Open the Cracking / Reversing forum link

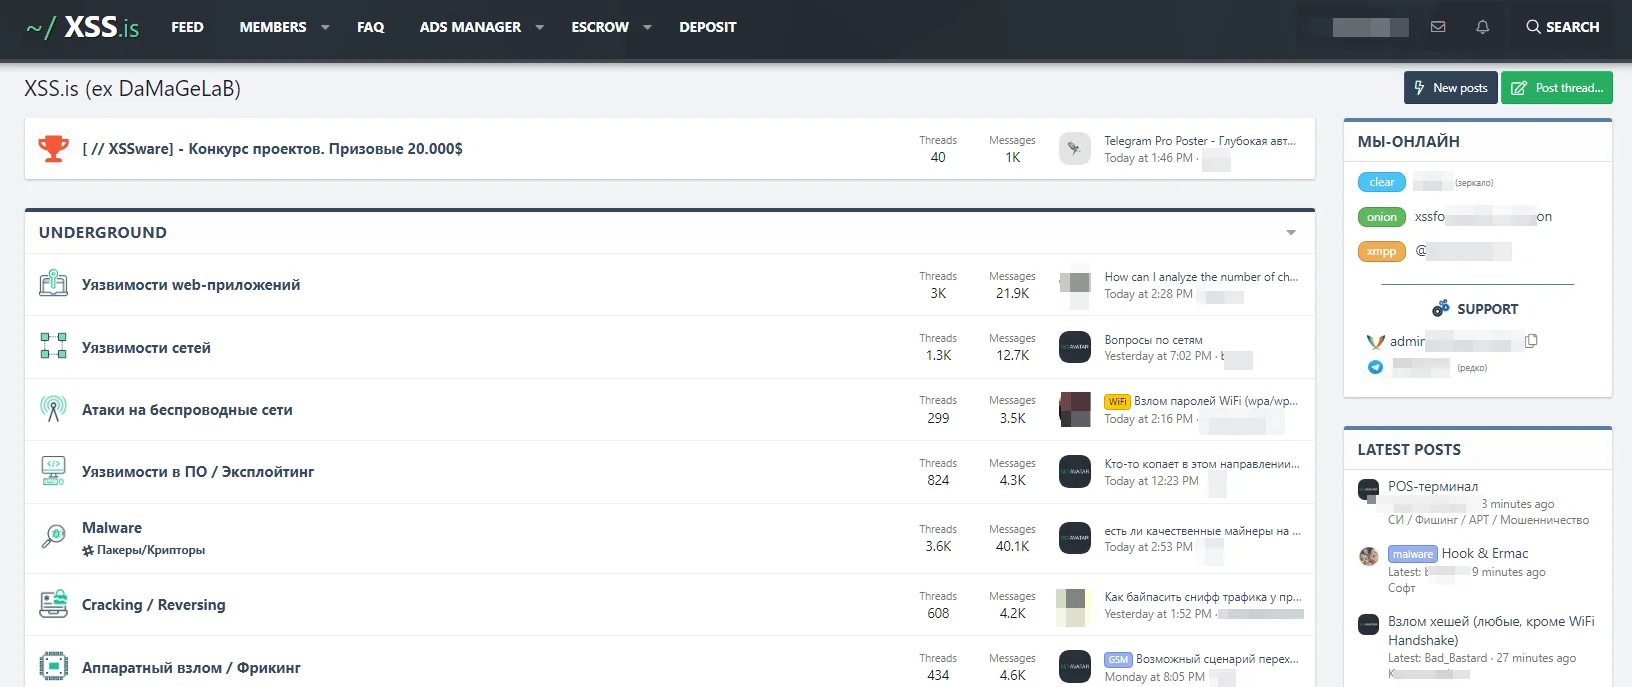(x=154, y=605)
